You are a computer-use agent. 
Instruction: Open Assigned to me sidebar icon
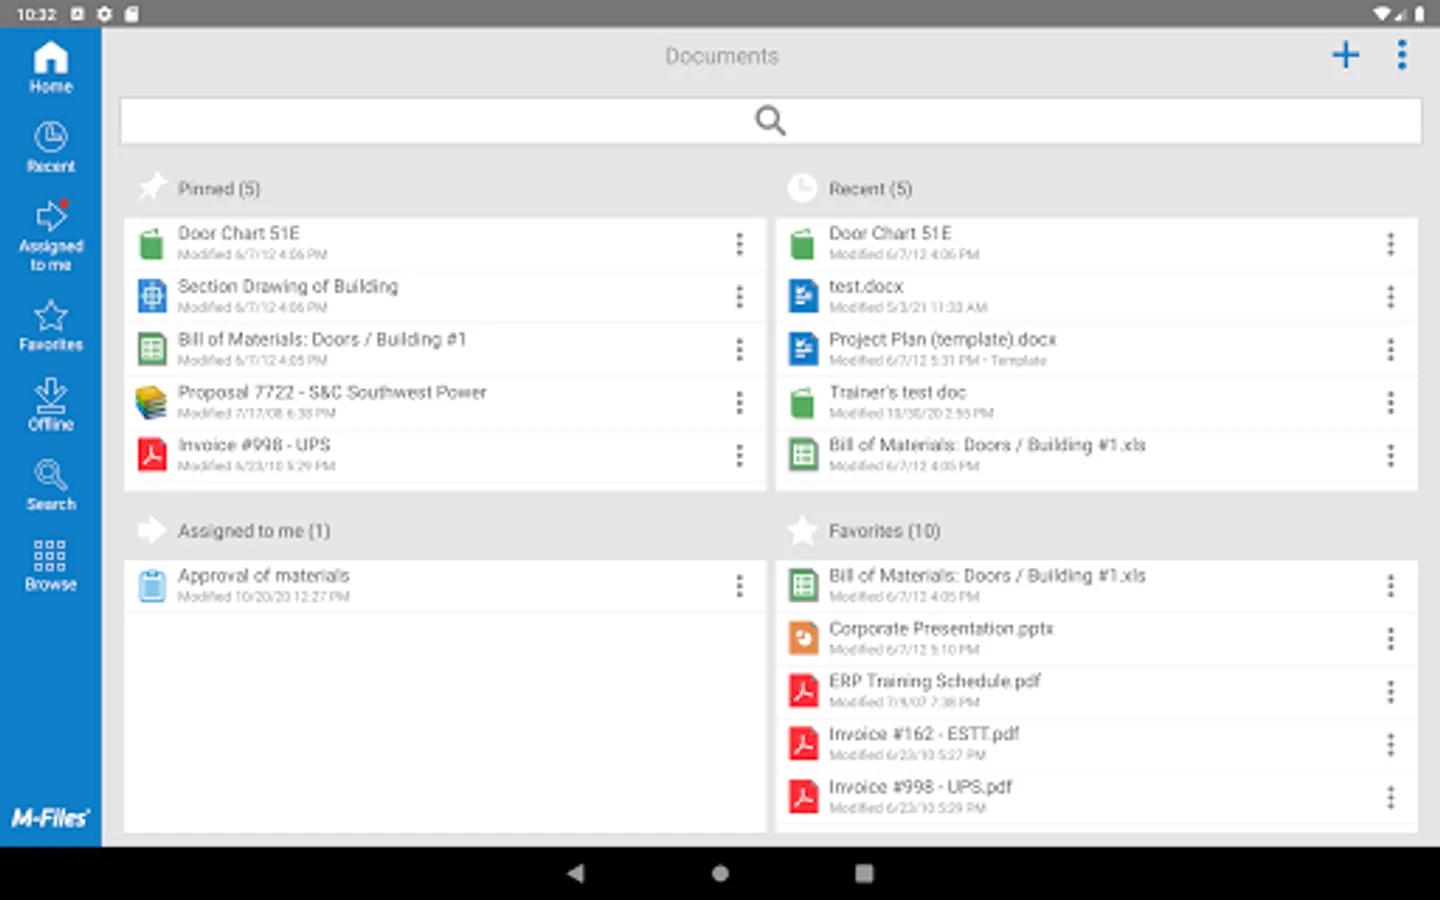point(50,236)
